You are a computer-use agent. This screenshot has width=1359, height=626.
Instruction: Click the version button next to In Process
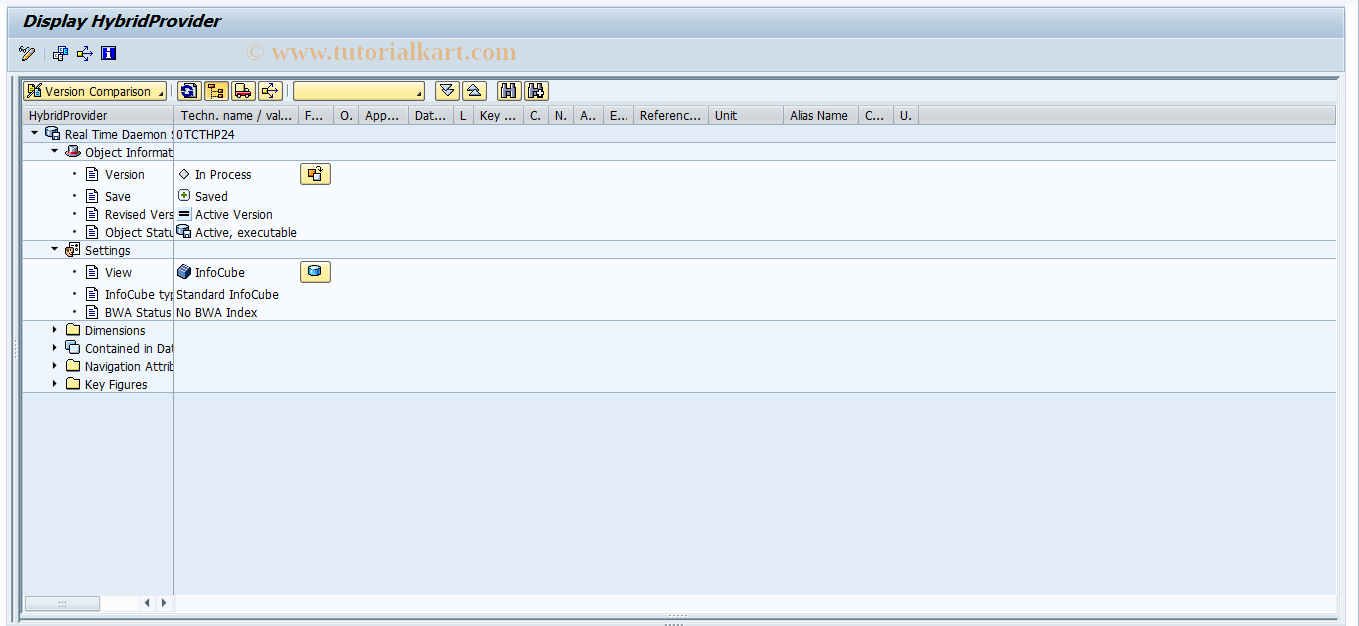tap(315, 174)
